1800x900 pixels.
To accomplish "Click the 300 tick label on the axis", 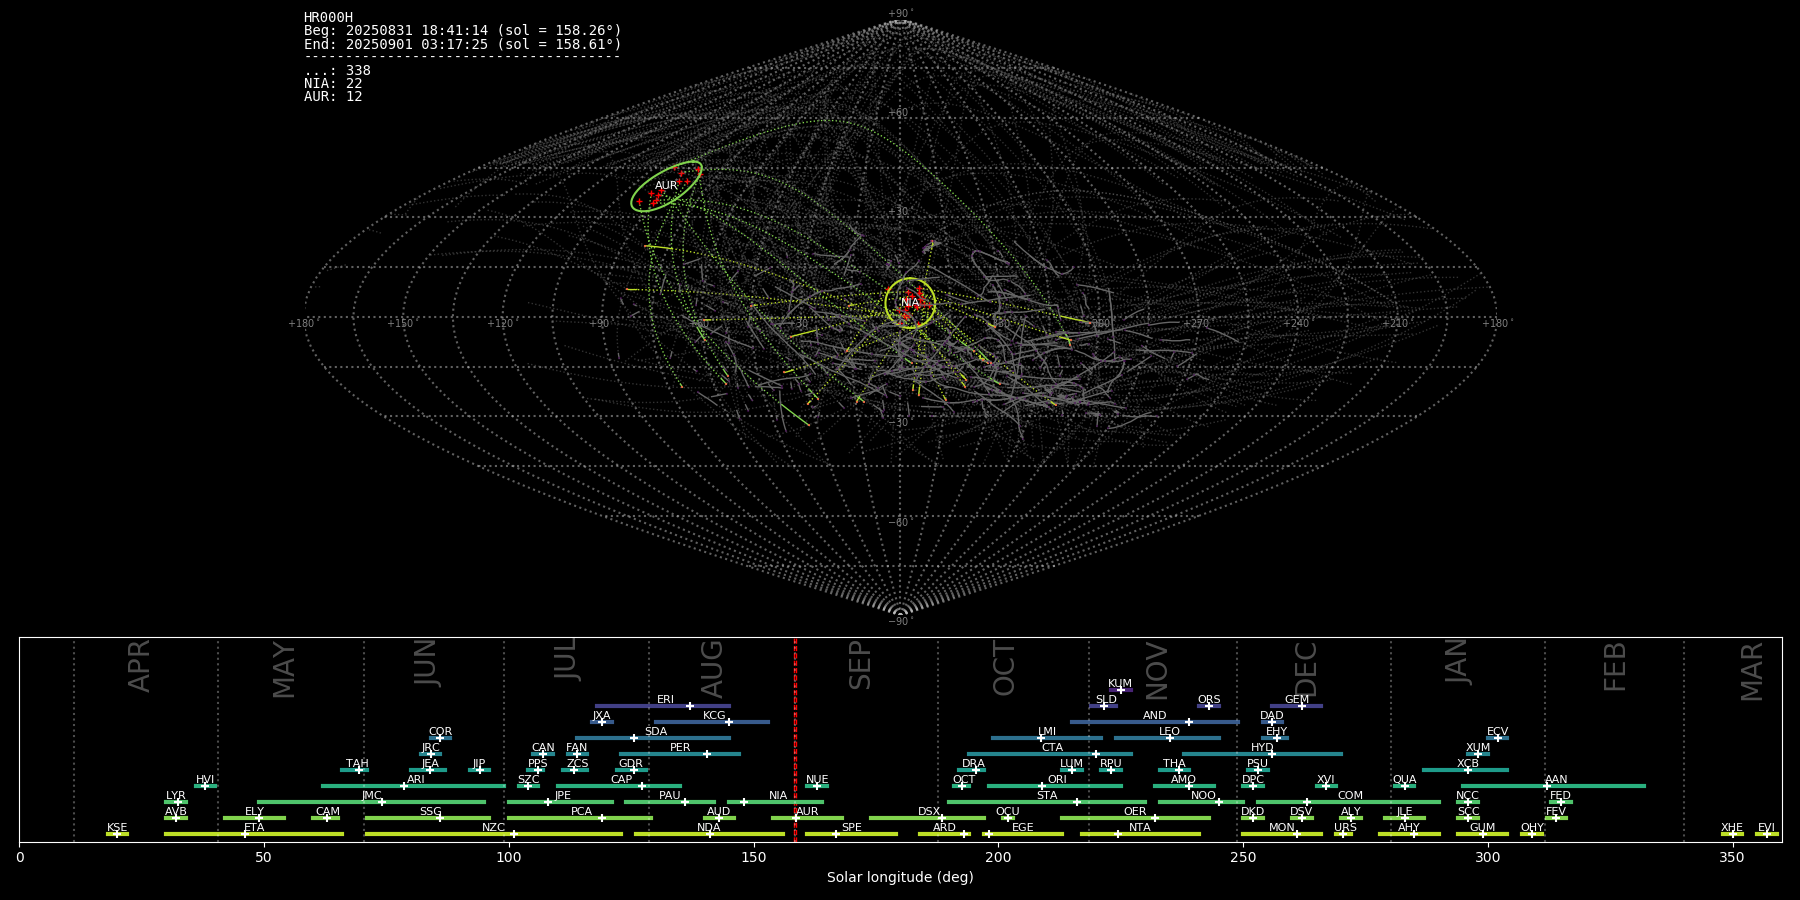I will 1488,858.
